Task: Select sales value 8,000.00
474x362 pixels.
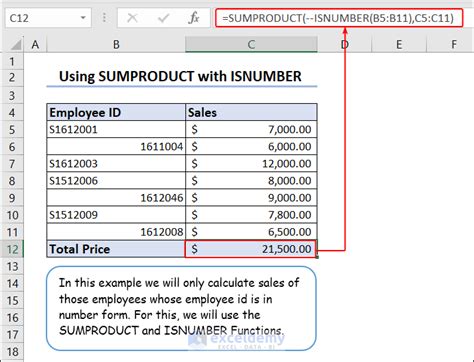Action: (x=251, y=181)
